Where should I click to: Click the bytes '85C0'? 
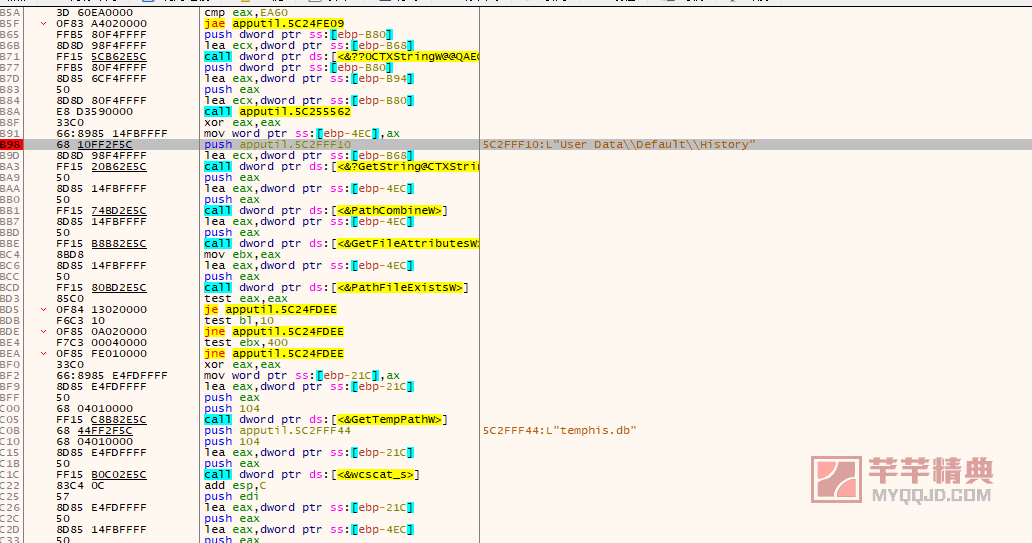pyautogui.click(x=70, y=298)
